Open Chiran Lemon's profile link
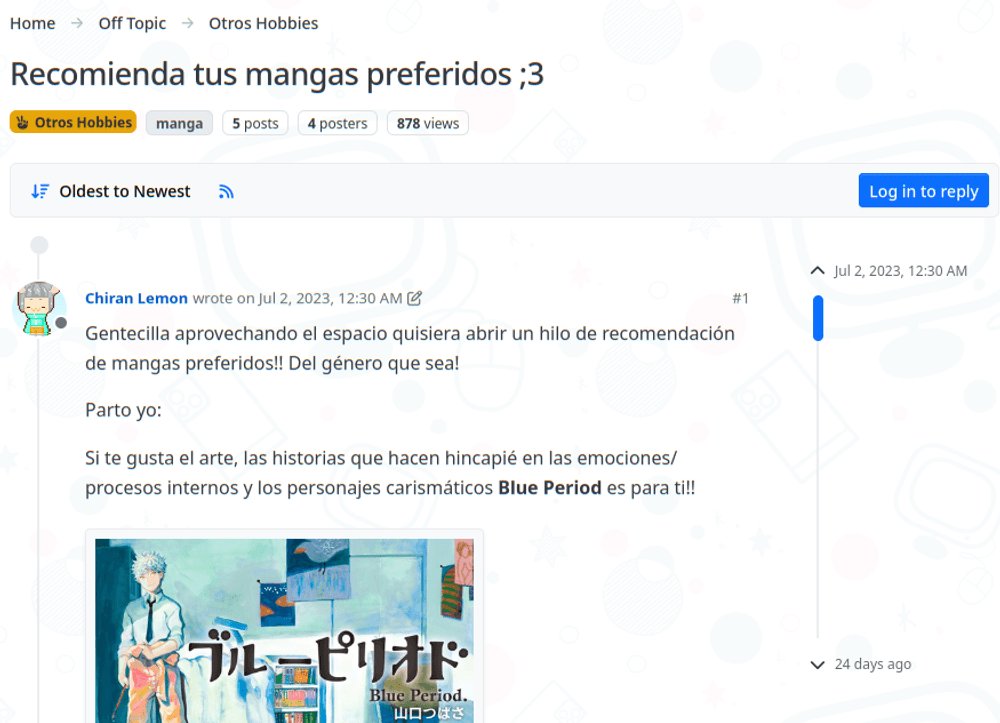1000x723 pixels. (x=136, y=298)
